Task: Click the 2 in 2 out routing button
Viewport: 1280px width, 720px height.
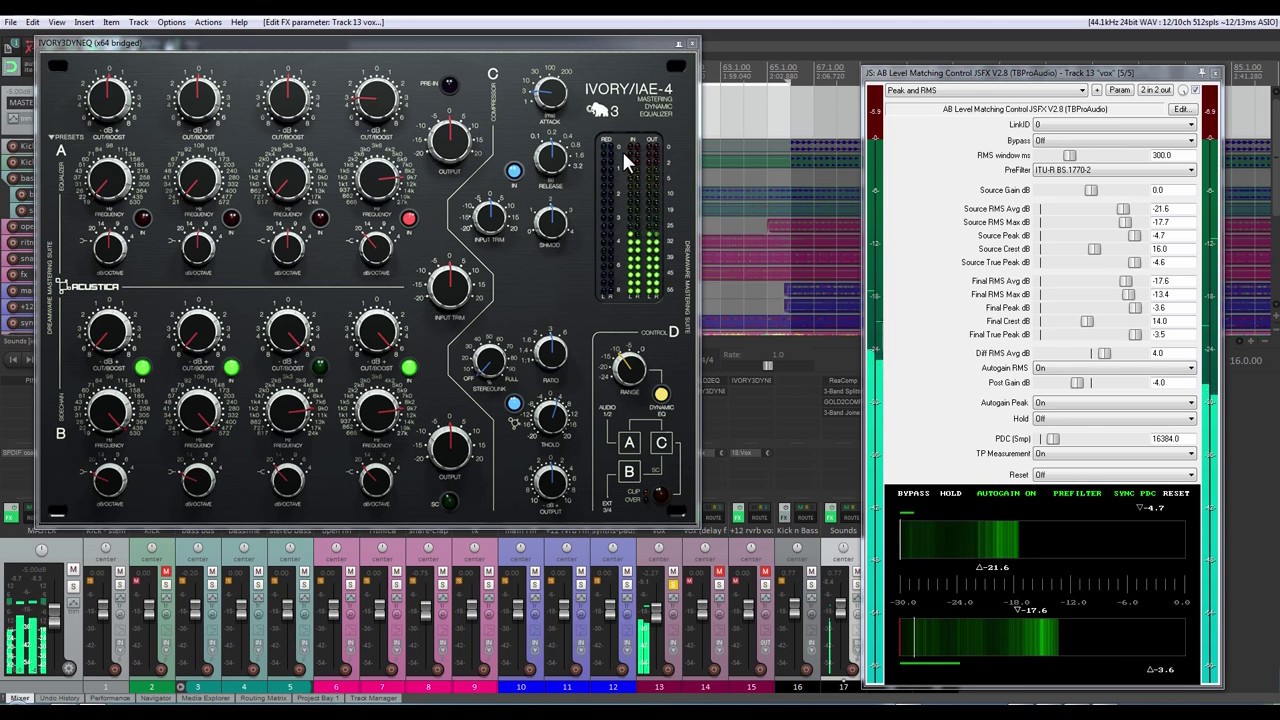Action: tap(1155, 90)
